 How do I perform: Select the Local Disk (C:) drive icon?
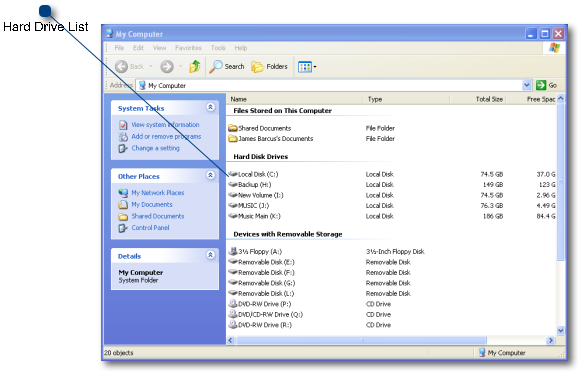233,174
